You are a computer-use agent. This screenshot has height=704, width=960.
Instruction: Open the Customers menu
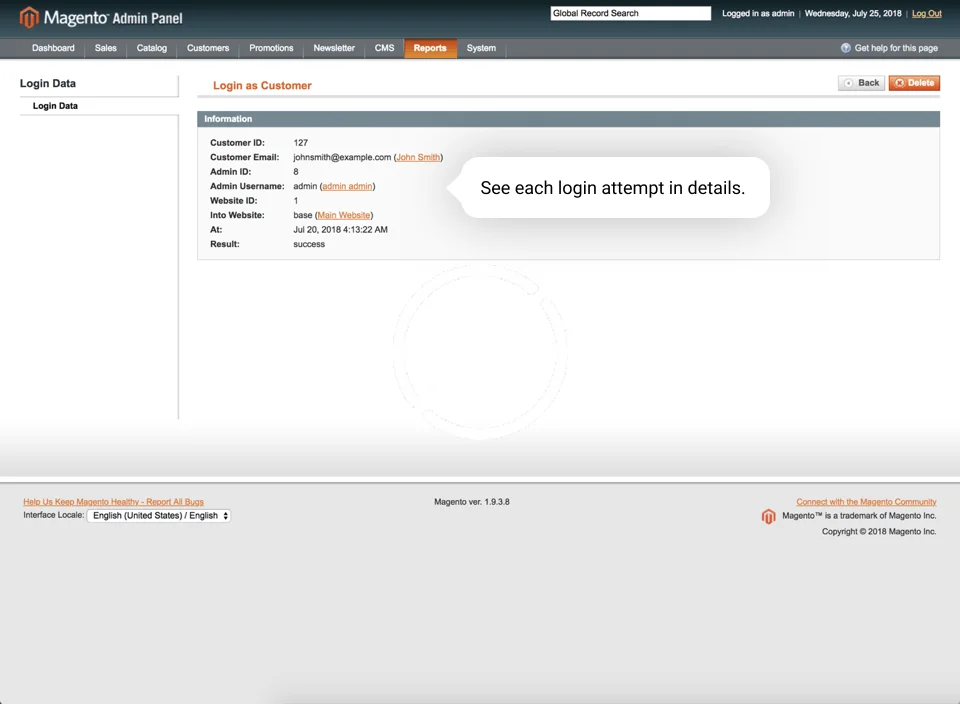(x=208, y=48)
